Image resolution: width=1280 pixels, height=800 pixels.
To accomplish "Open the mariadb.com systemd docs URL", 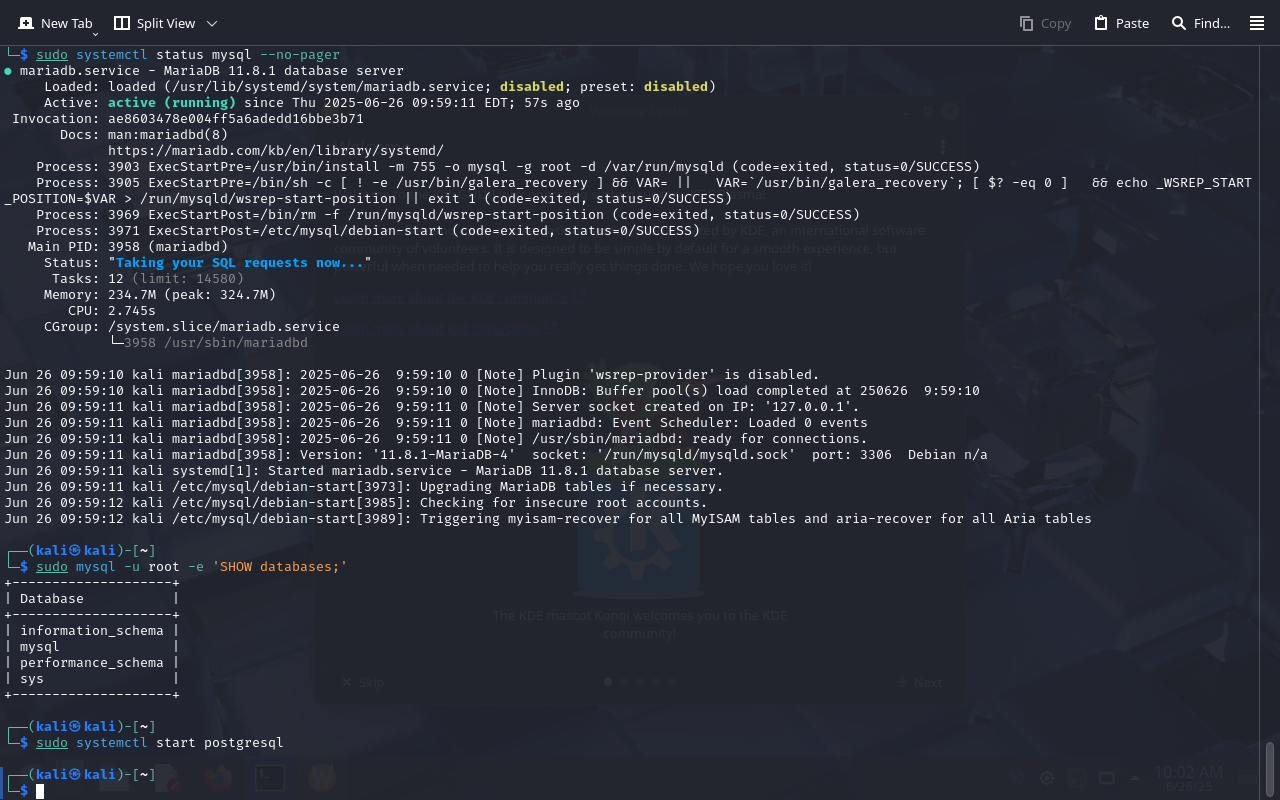I will click(x=276, y=151).
